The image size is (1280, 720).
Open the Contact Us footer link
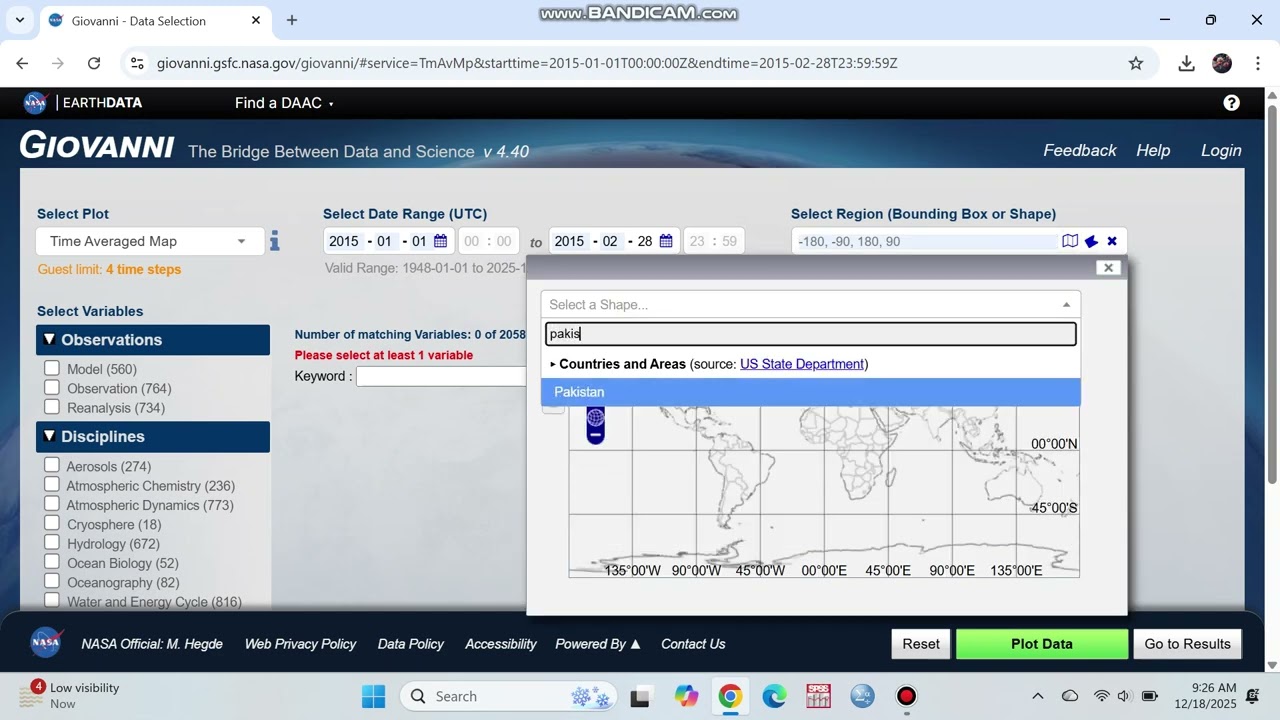693,644
